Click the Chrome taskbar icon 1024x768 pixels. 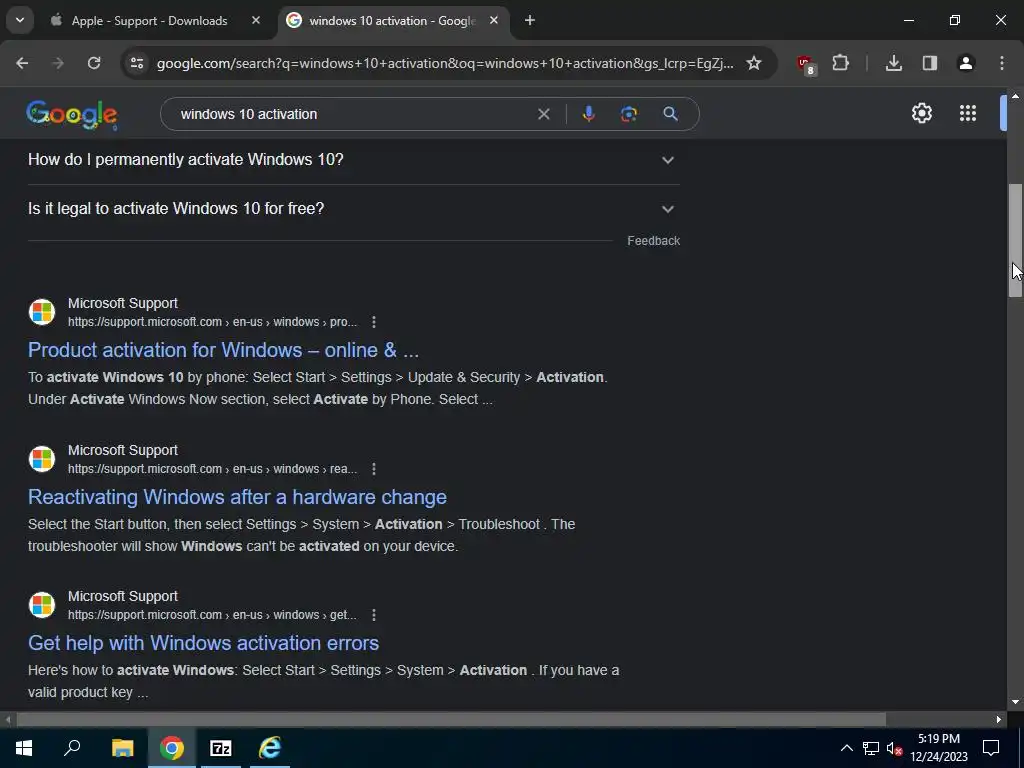pyautogui.click(x=172, y=748)
